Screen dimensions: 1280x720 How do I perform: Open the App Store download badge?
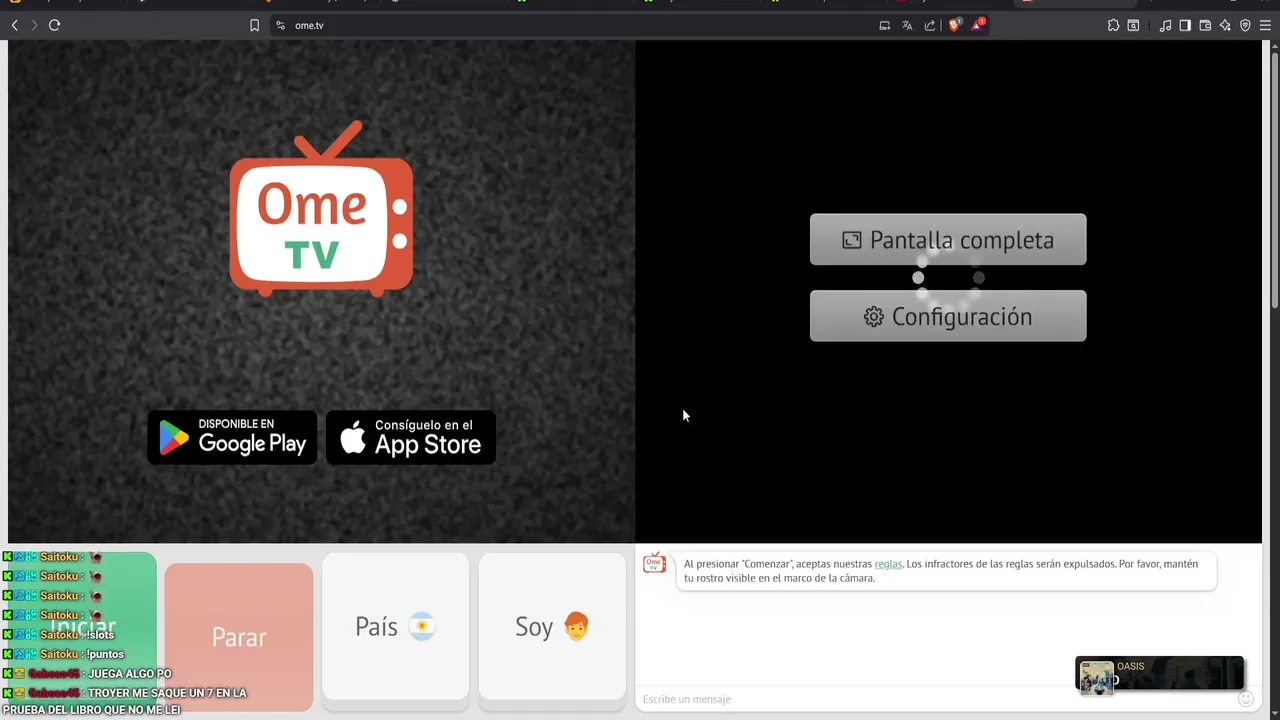tap(411, 437)
